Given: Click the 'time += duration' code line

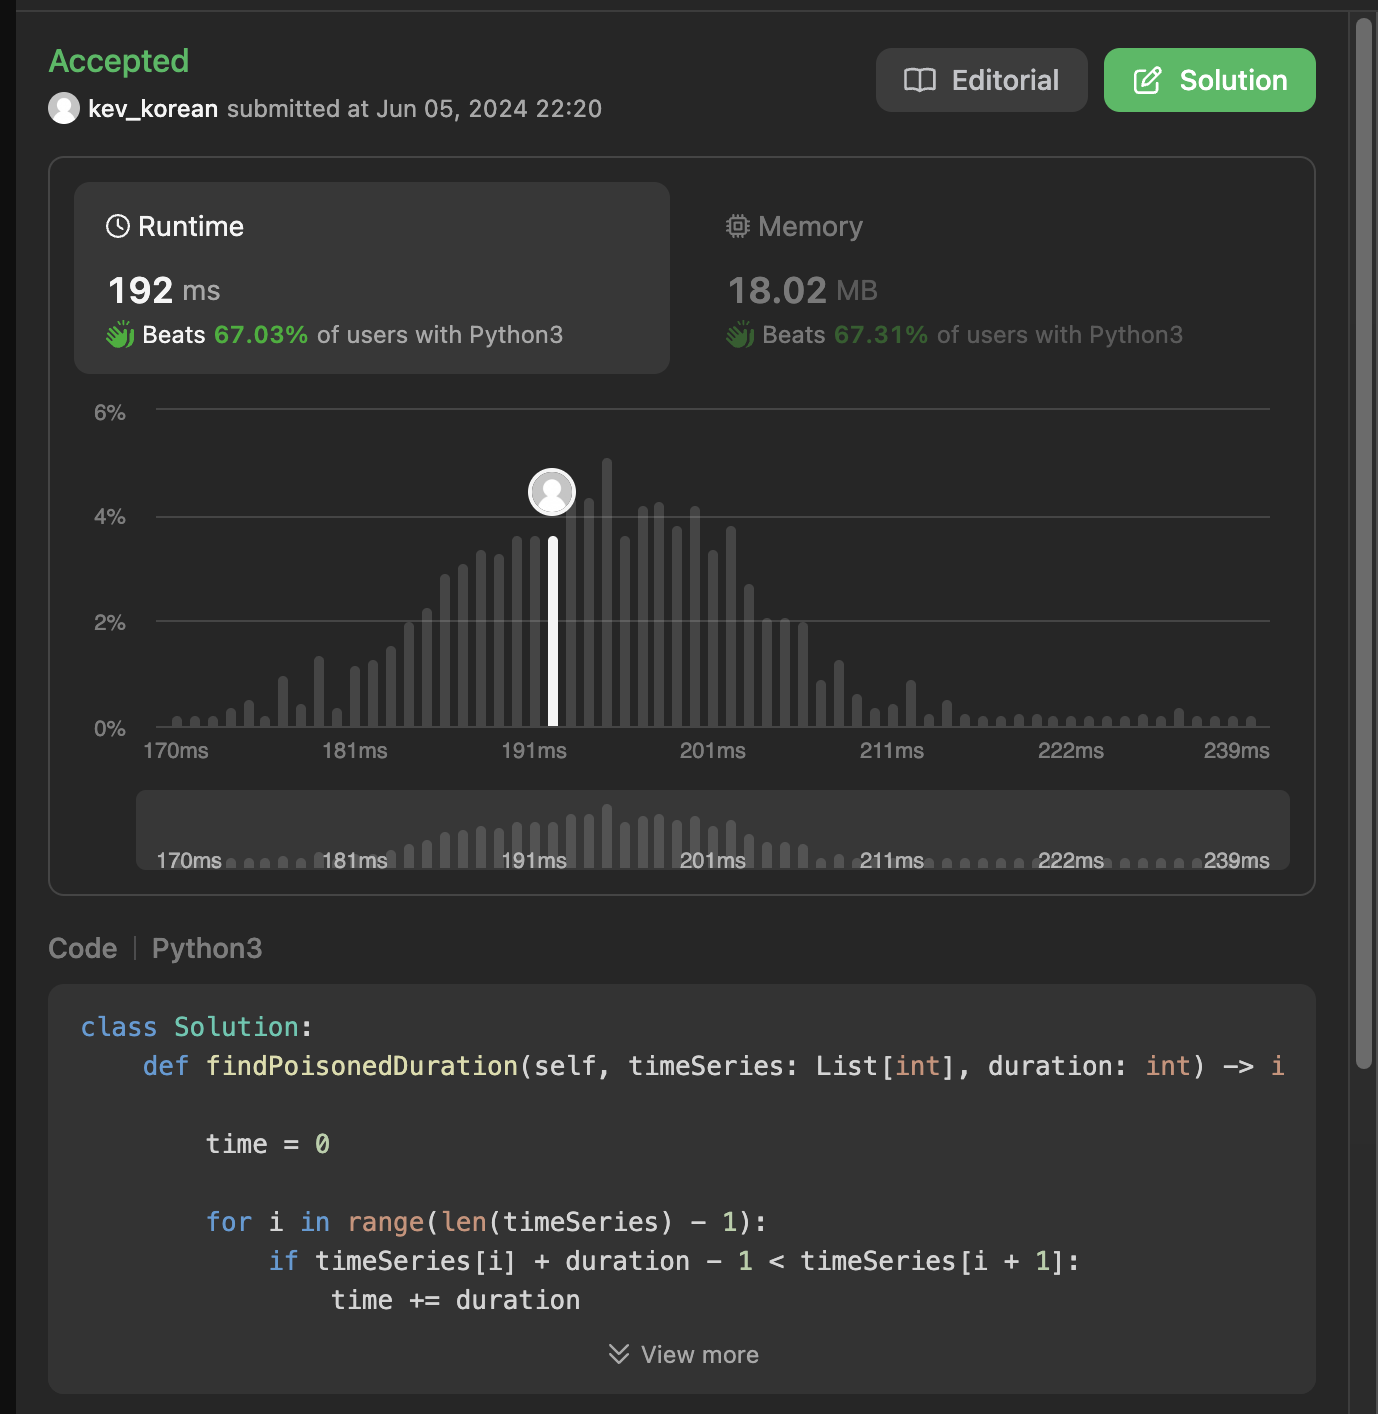Looking at the screenshot, I should tap(456, 1300).
